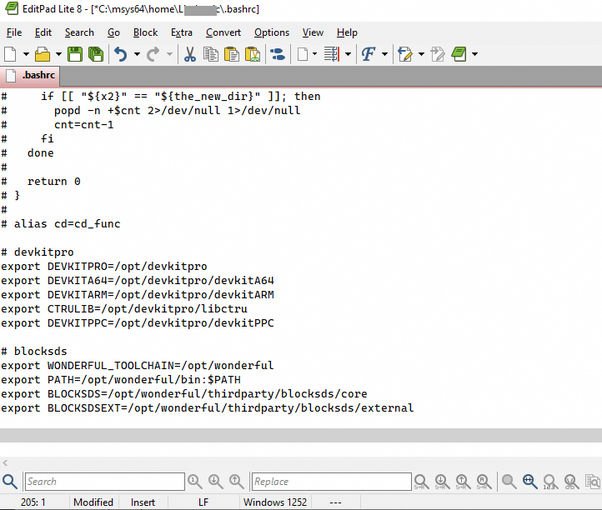Click the footprints icon in toolbar
Image resolution: width=602 pixels, height=510 pixels.
[x=278, y=54]
